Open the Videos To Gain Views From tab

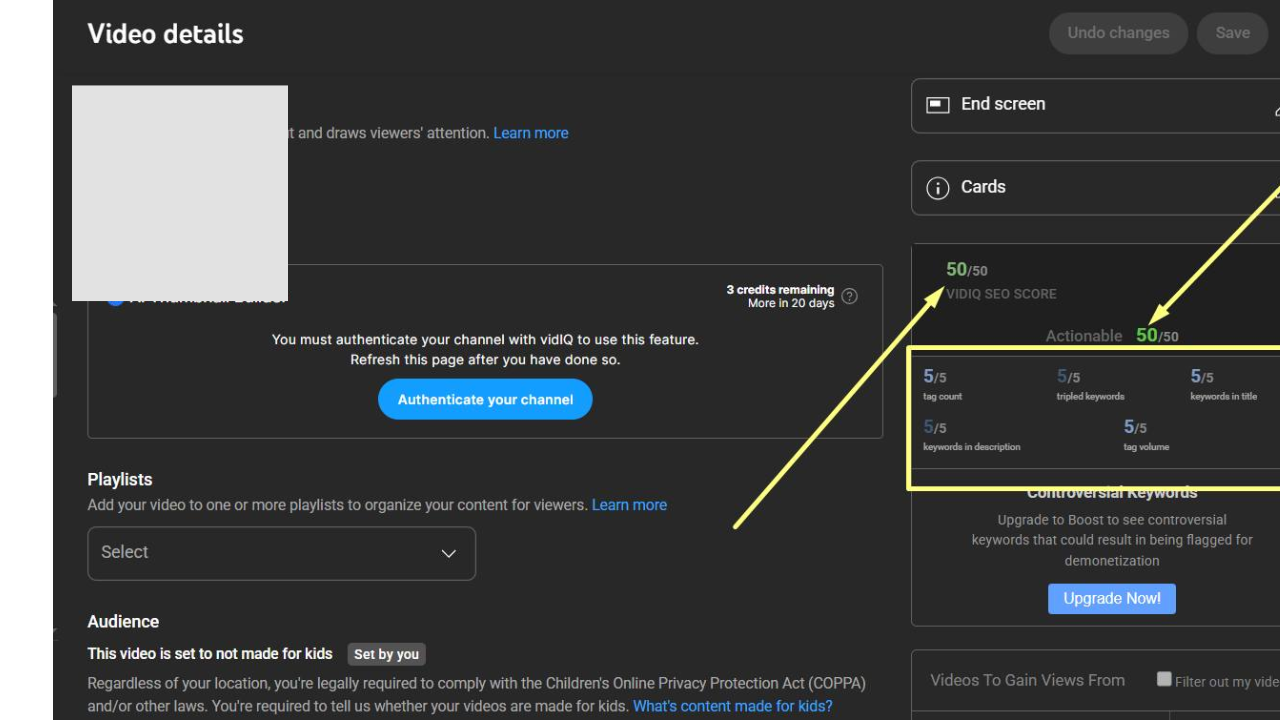(x=1027, y=680)
